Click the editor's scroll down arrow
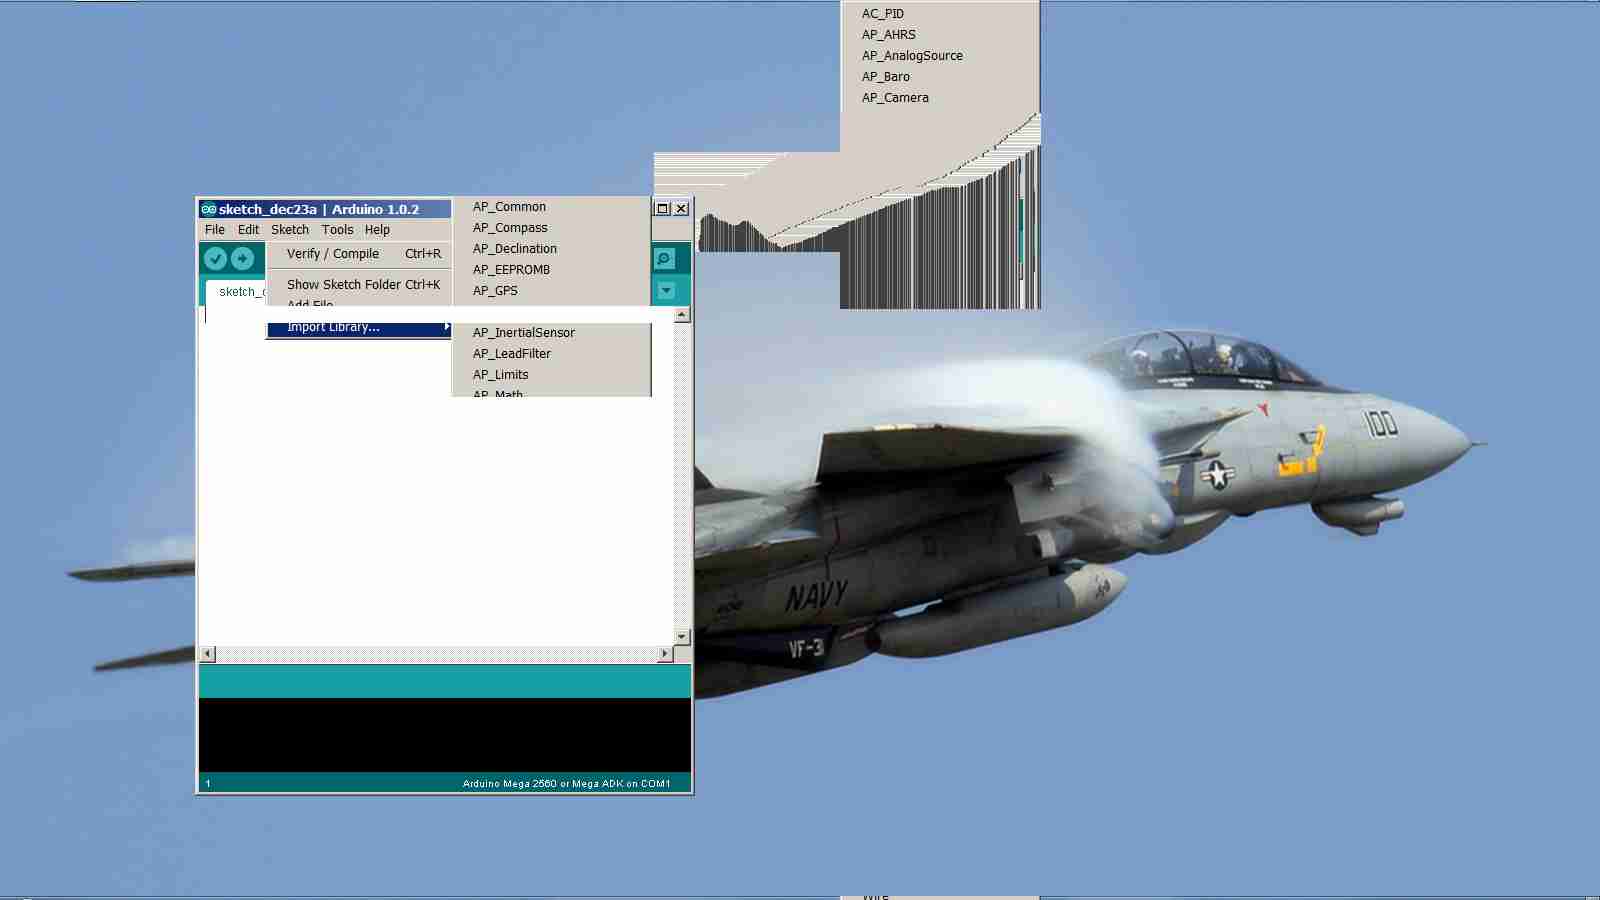The height and width of the screenshot is (900, 1600). point(682,637)
